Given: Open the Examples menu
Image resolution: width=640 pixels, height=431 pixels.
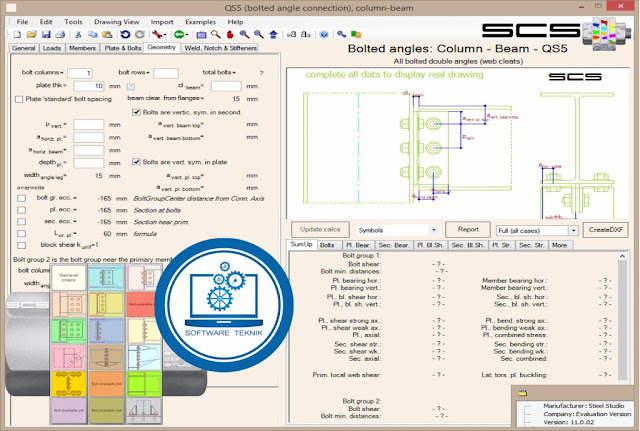Looking at the screenshot, I should [200, 22].
